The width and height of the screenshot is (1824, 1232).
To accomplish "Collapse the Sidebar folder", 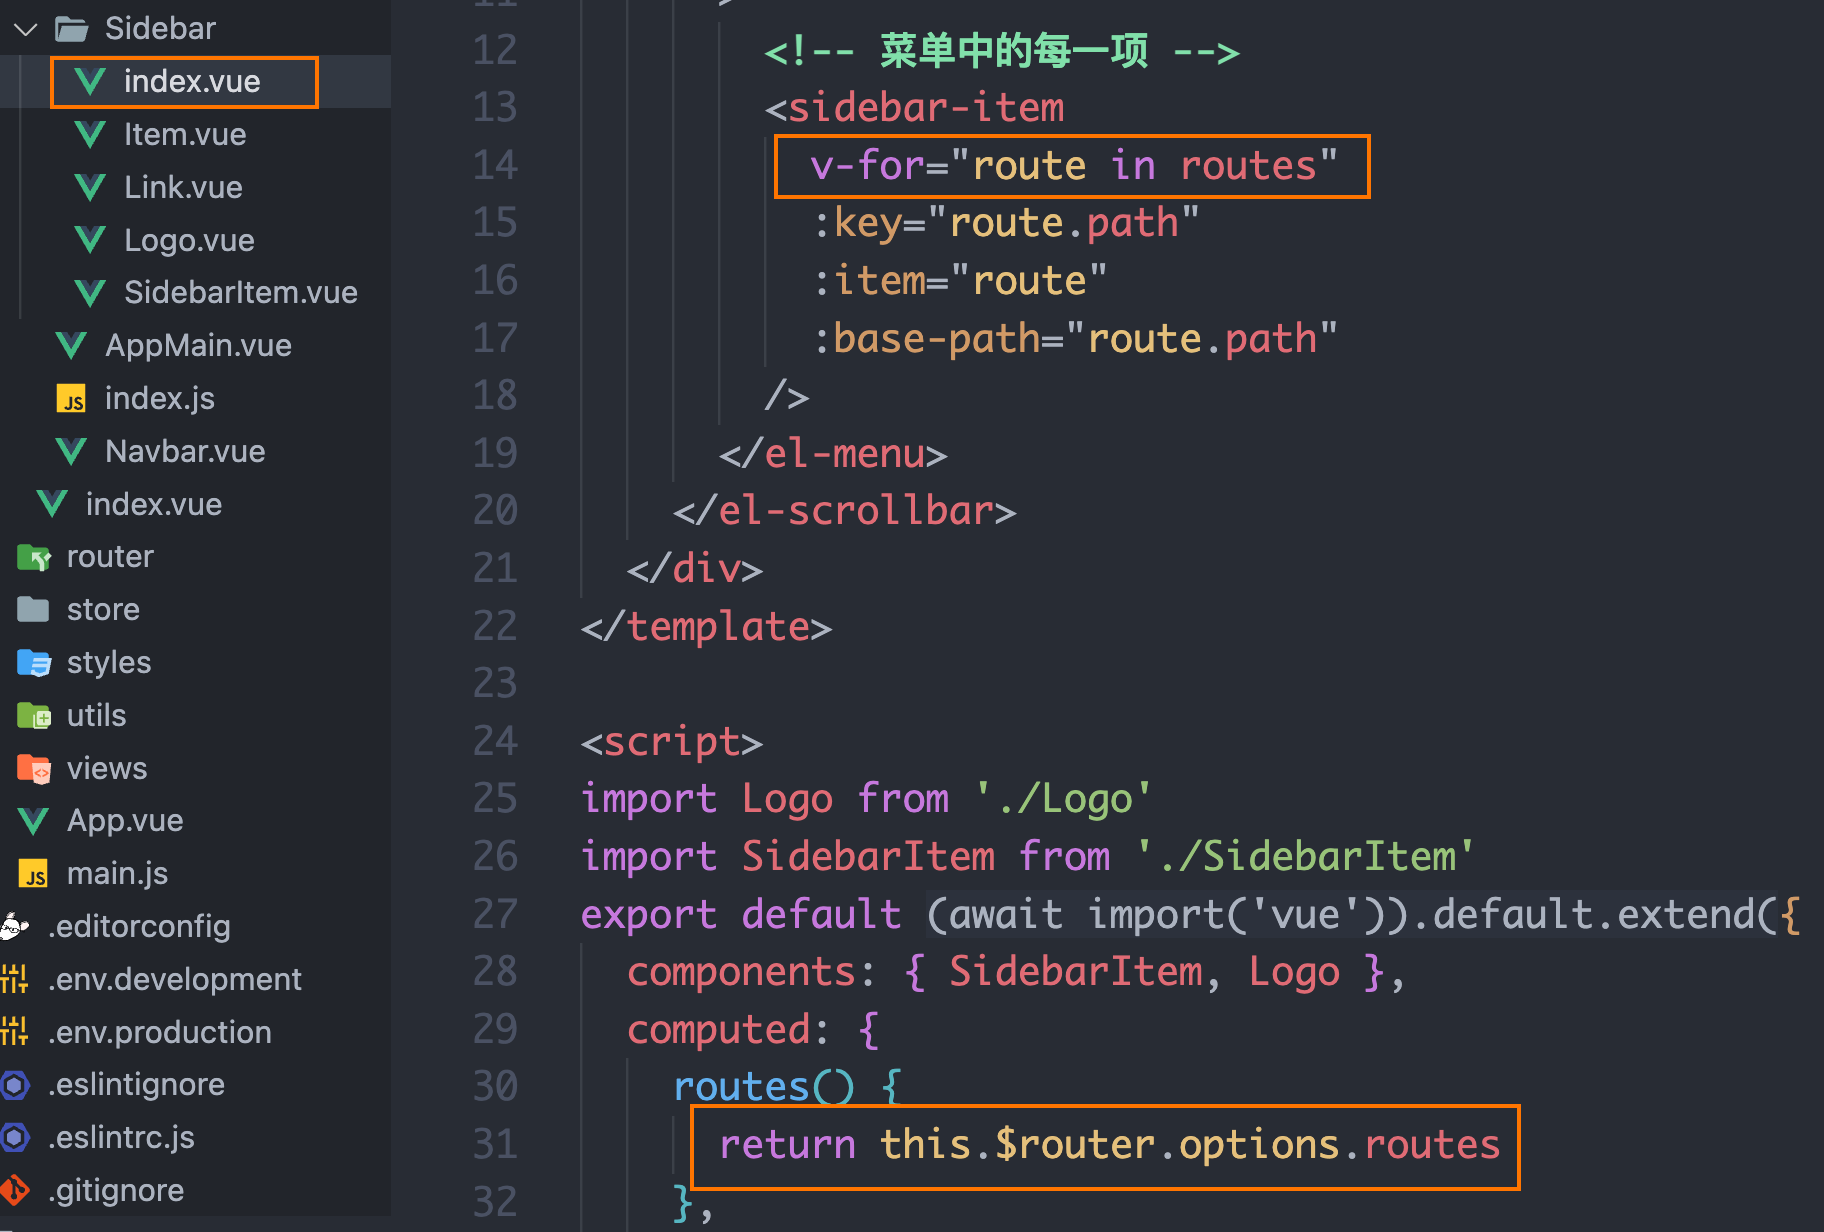I will point(24,28).
